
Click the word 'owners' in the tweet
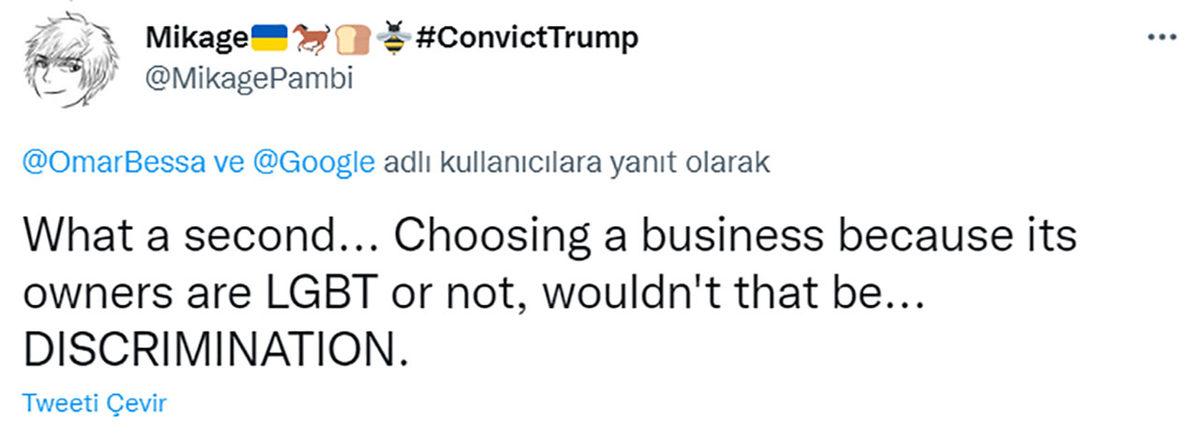(85, 292)
